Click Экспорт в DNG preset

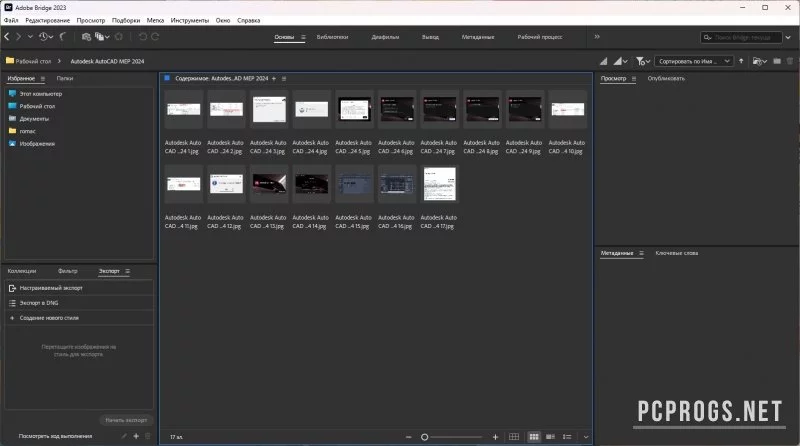tap(79, 303)
